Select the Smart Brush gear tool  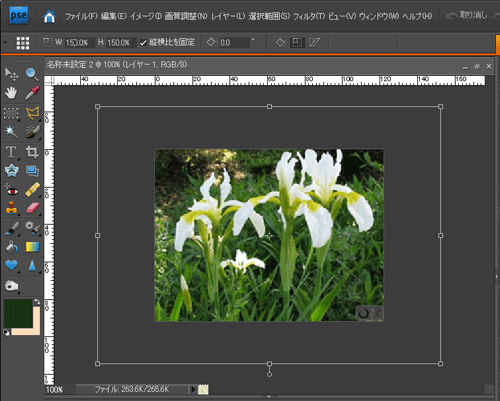(32, 228)
